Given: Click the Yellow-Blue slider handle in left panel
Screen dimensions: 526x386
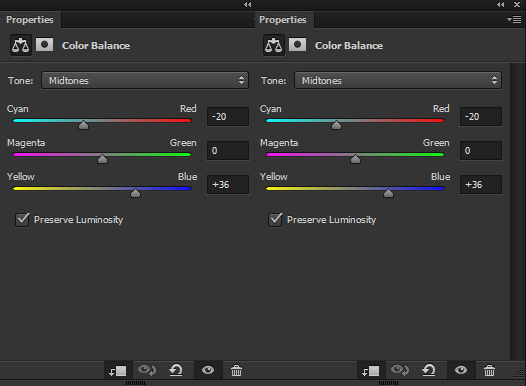Looking at the screenshot, I should point(136,193).
